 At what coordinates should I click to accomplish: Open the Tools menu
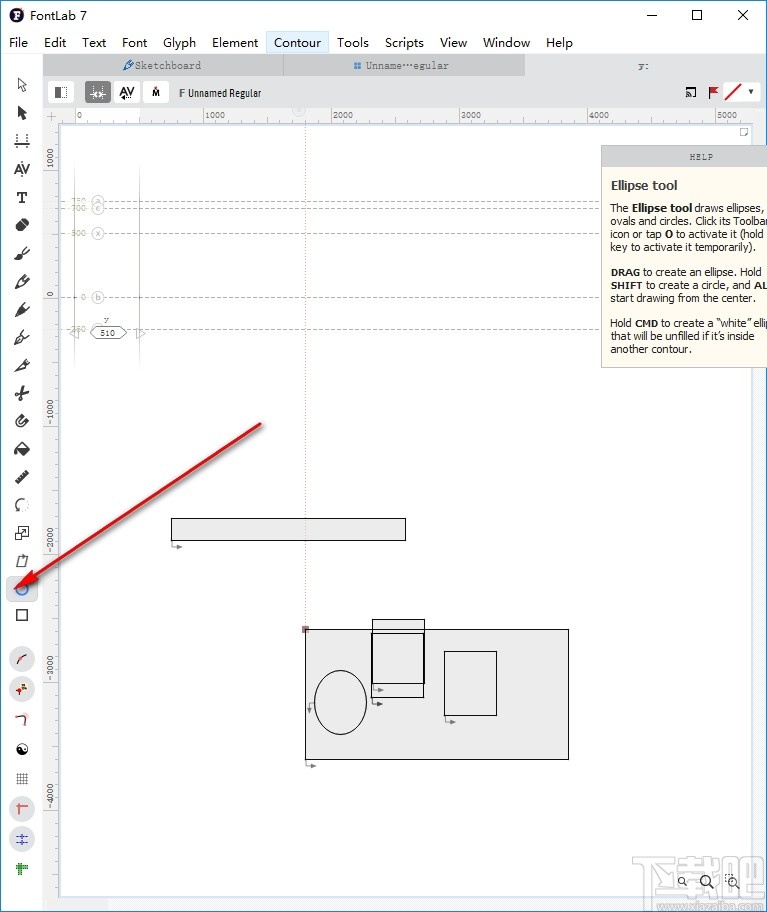[x=352, y=42]
